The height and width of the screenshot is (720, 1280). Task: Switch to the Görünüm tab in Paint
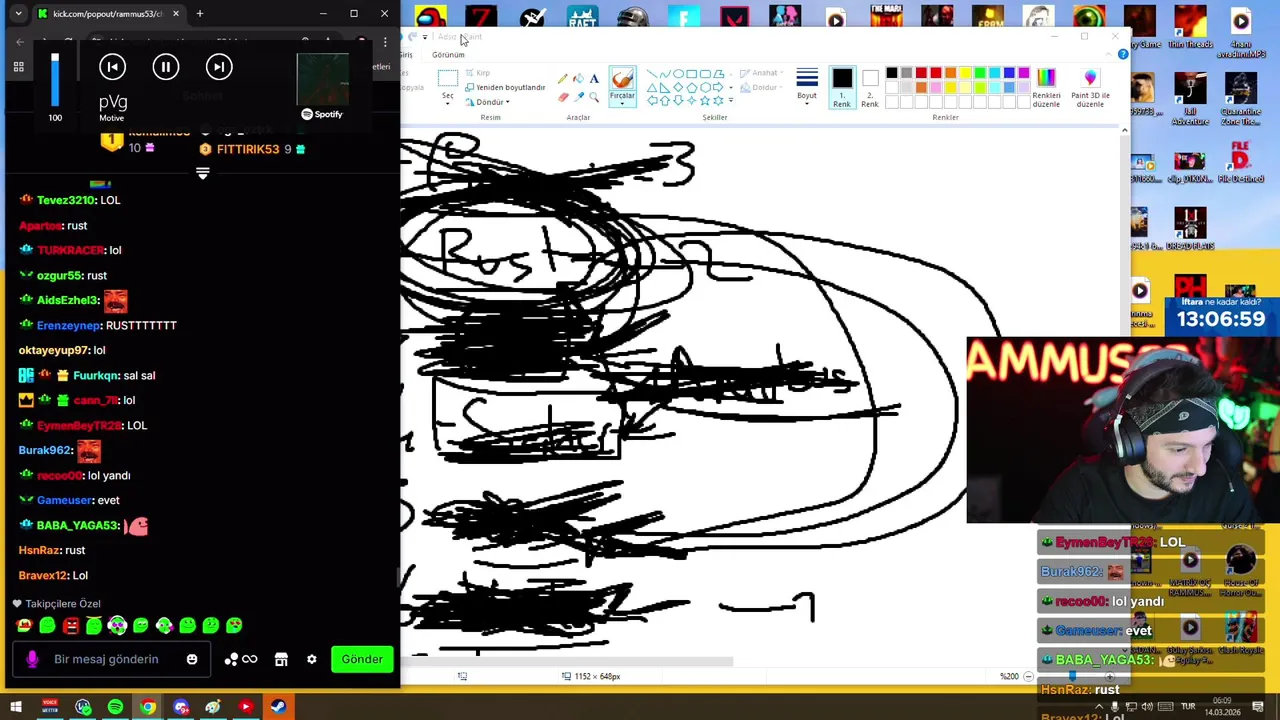point(448,55)
